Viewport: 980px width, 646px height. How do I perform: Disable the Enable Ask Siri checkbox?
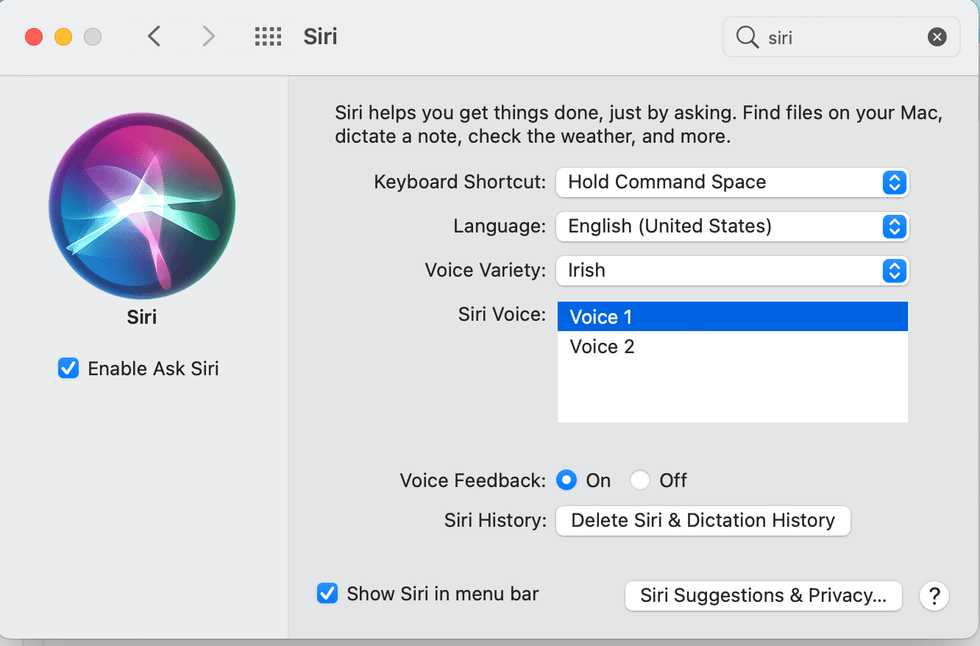67,368
